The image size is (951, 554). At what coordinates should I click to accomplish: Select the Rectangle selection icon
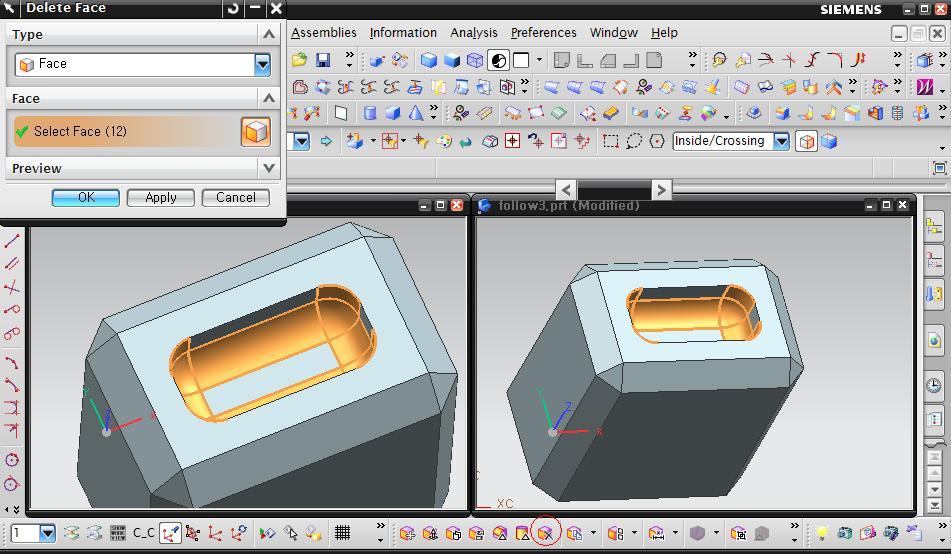point(611,141)
